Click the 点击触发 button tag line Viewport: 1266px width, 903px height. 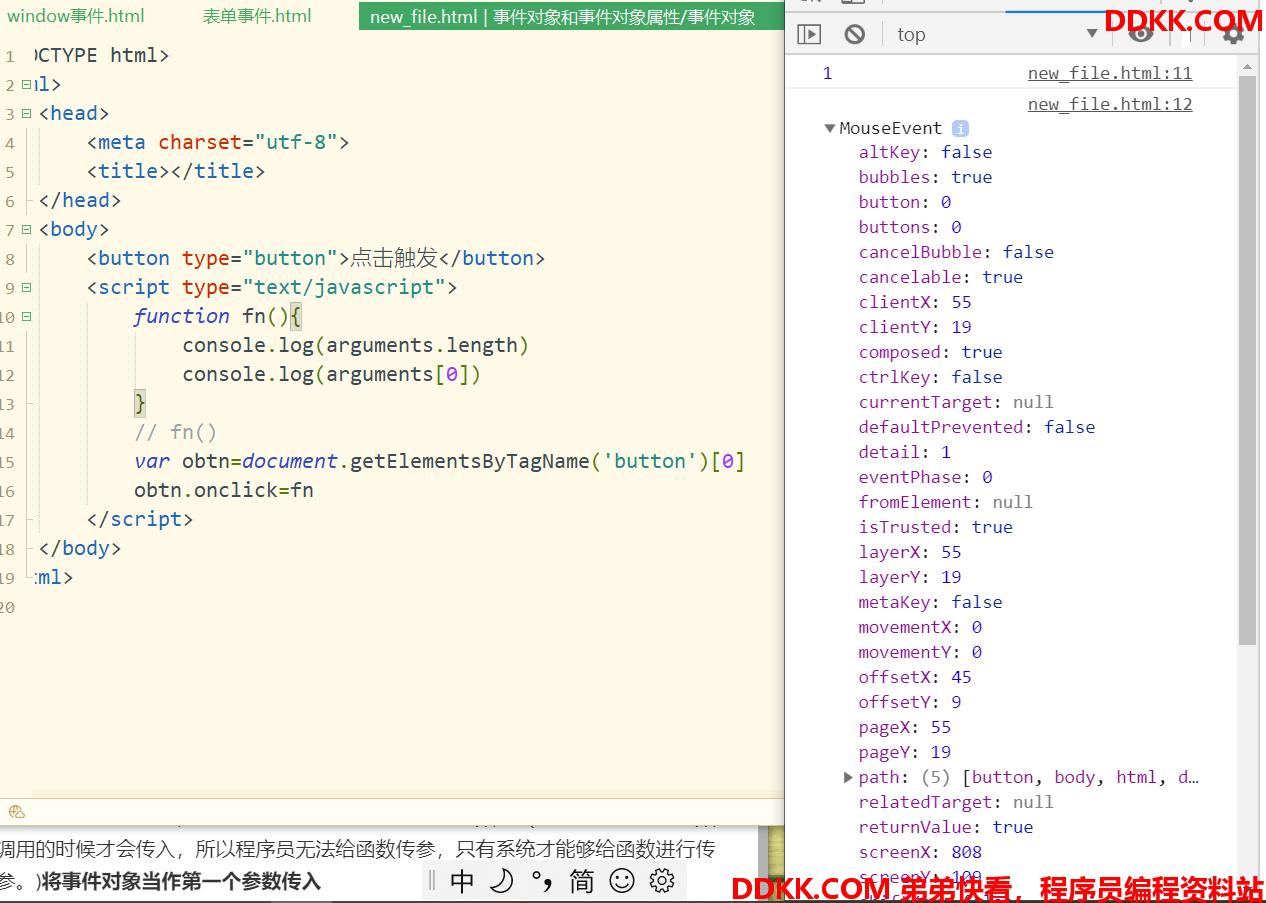pos(316,258)
